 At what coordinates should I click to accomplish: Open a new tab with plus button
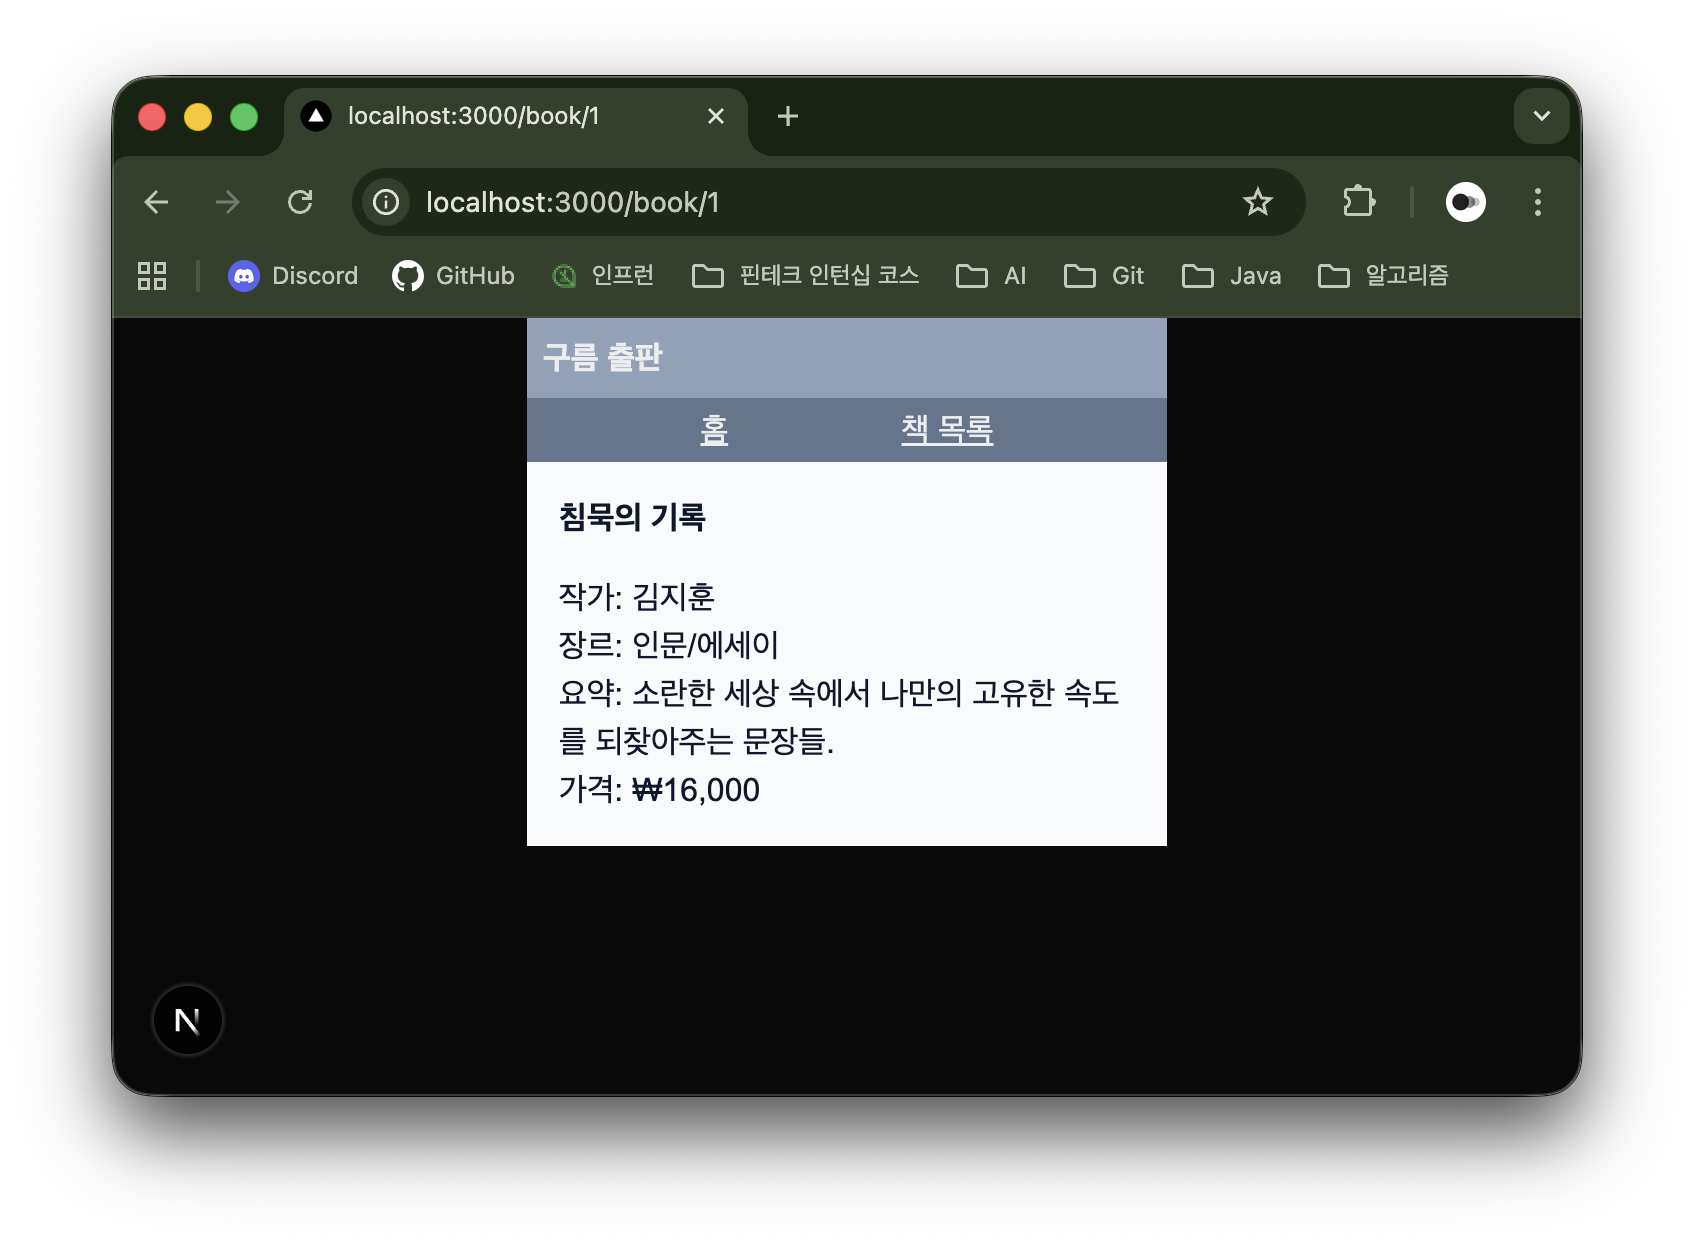788,116
